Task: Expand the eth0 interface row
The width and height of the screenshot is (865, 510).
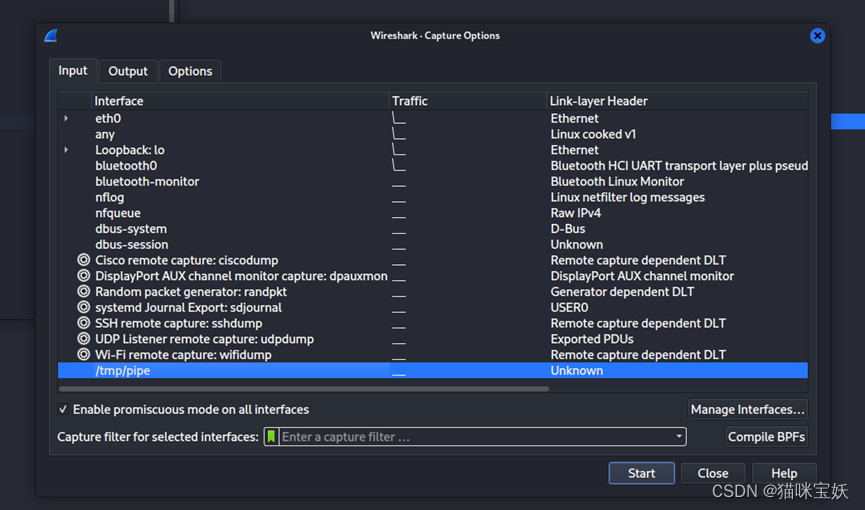Action: [66, 118]
